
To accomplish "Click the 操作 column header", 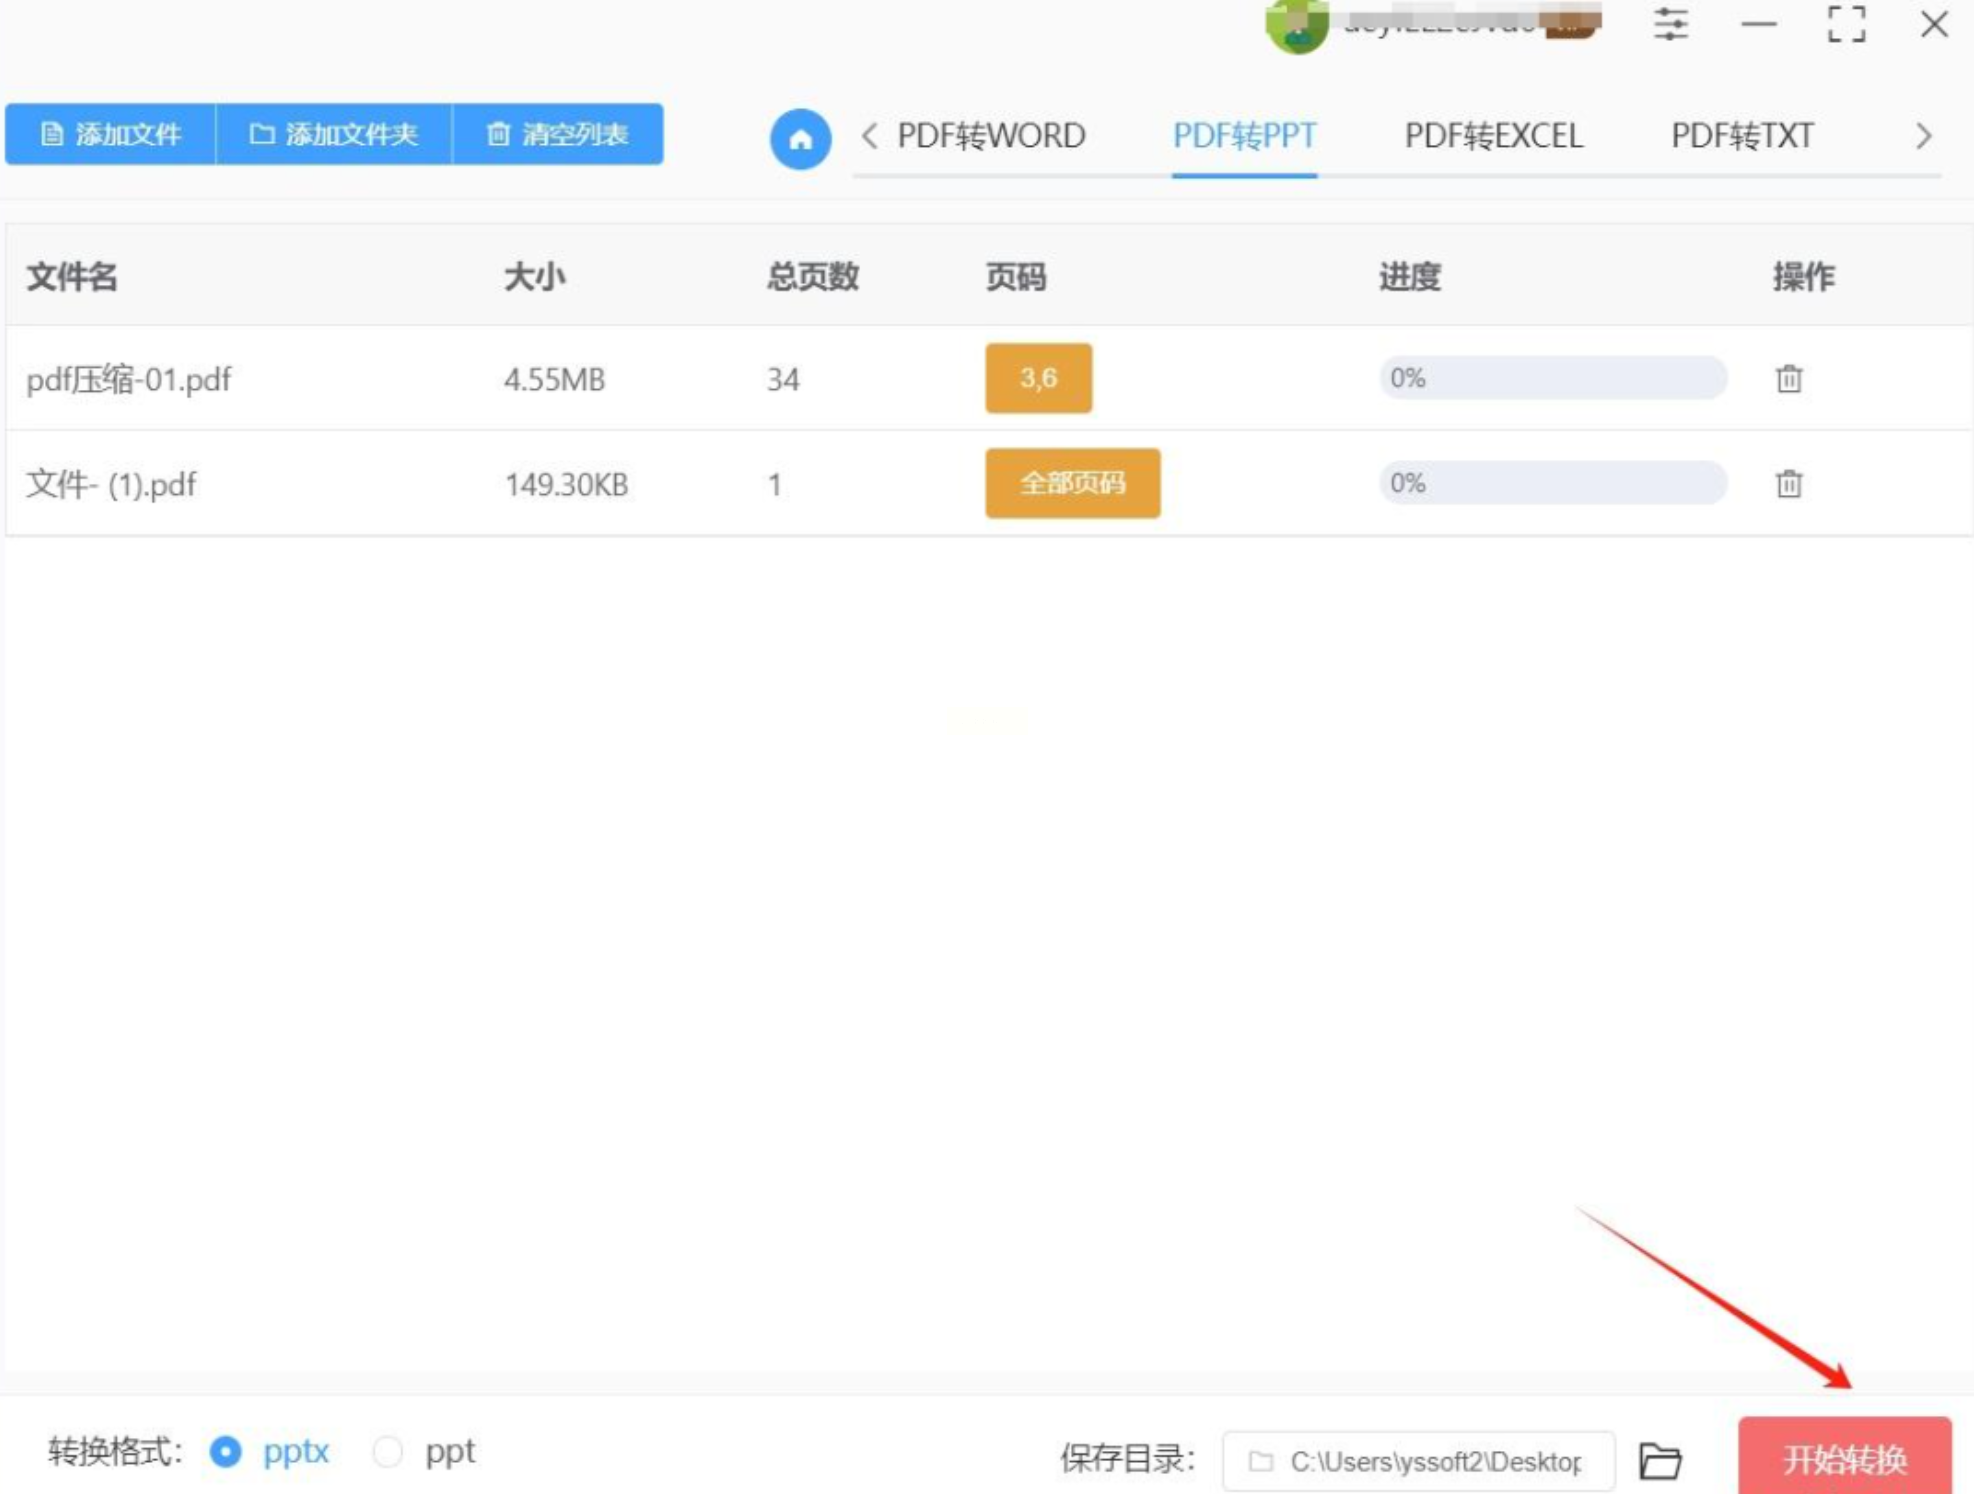I will [1804, 277].
